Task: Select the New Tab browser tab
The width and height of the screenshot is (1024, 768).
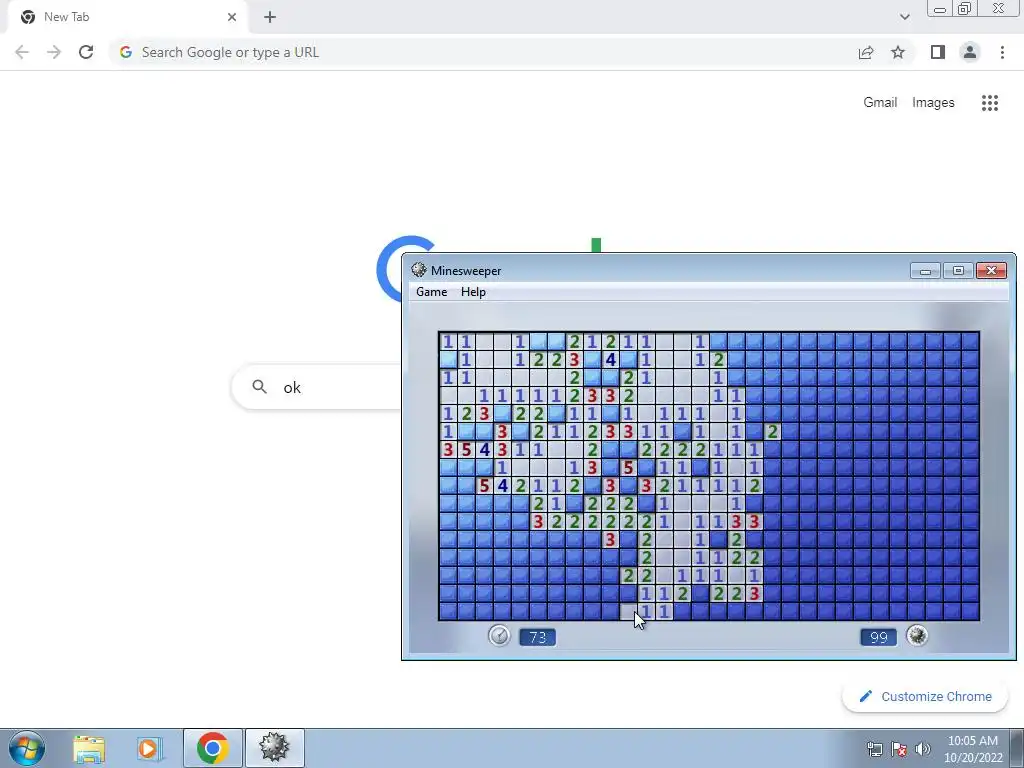Action: 129,17
